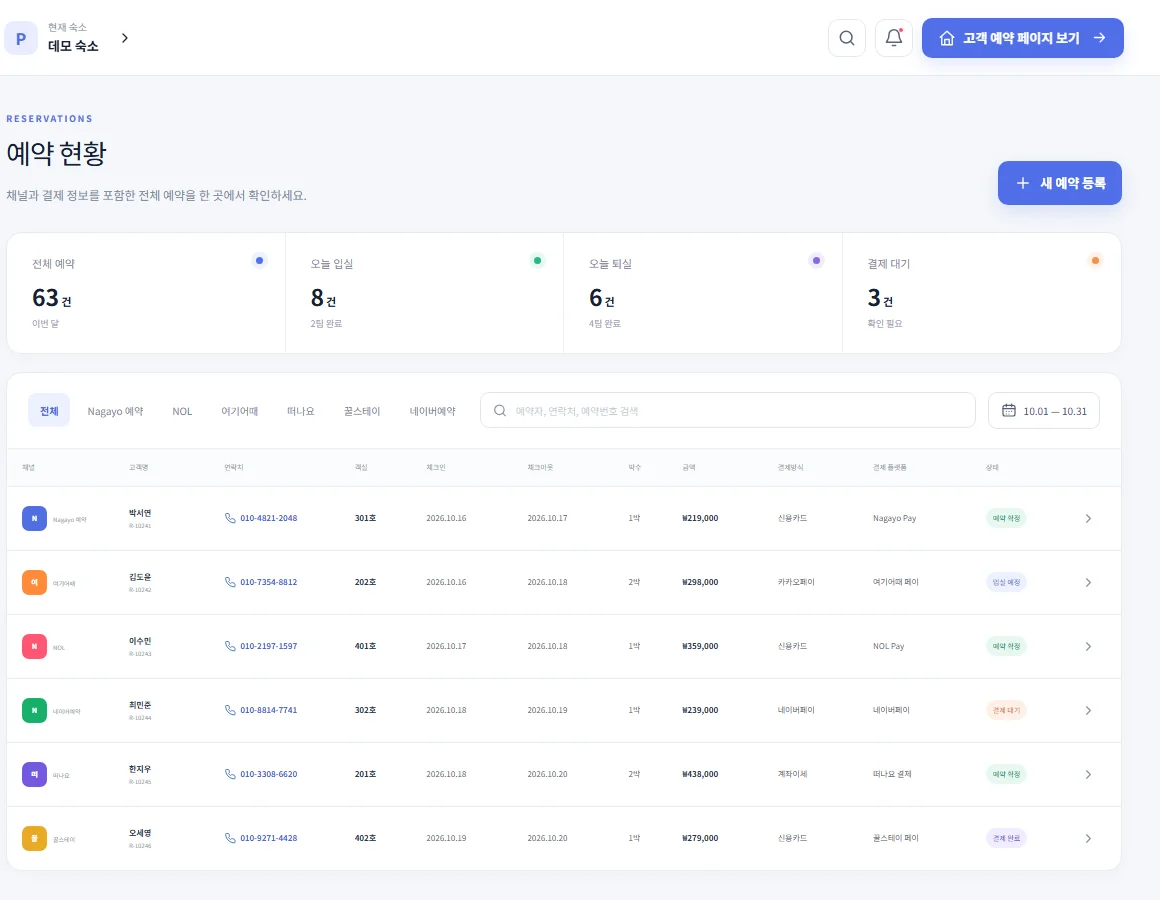This screenshot has height=900, width=1160.
Task: Open details chevron for 박서연's reservation
Action: coord(1088,518)
